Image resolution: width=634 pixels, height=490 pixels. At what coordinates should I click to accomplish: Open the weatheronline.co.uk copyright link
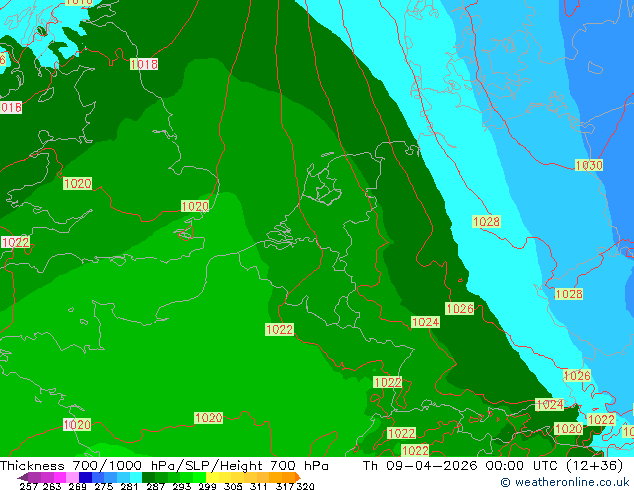[x=565, y=482]
